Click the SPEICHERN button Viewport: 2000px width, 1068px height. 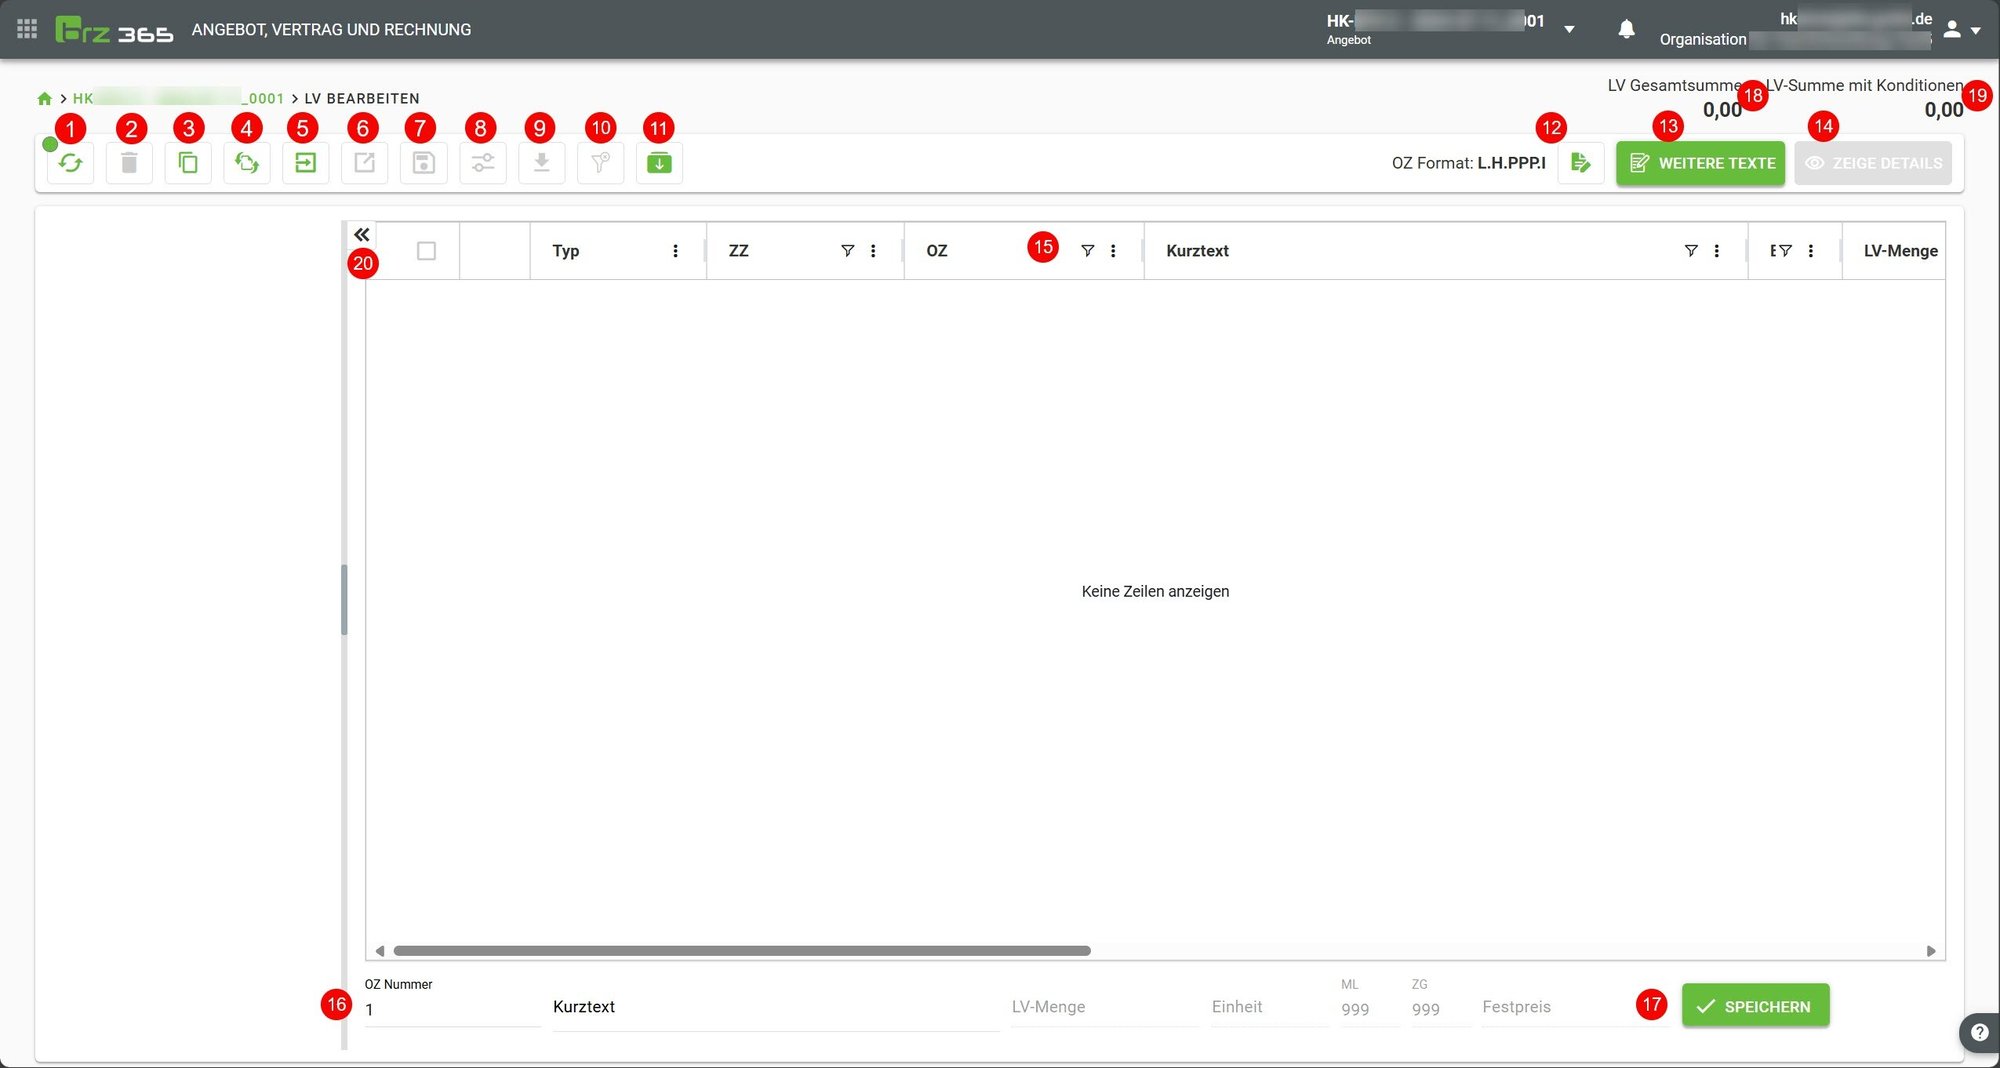[1755, 1006]
